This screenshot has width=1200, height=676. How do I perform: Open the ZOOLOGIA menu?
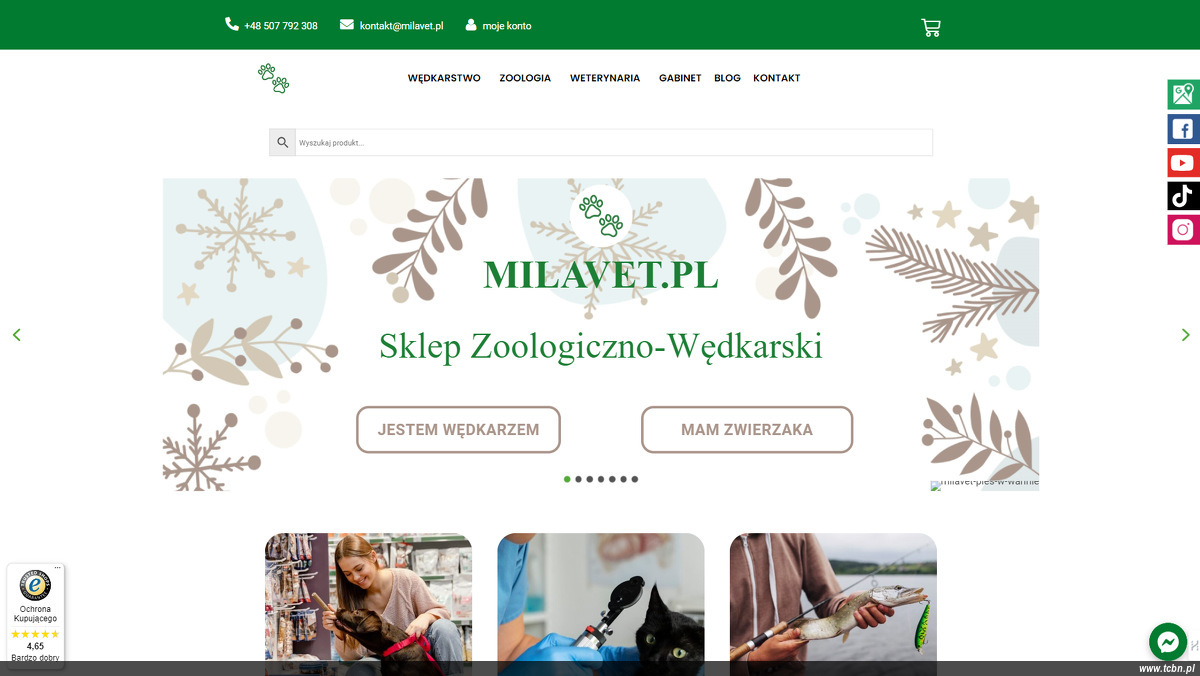(x=525, y=78)
